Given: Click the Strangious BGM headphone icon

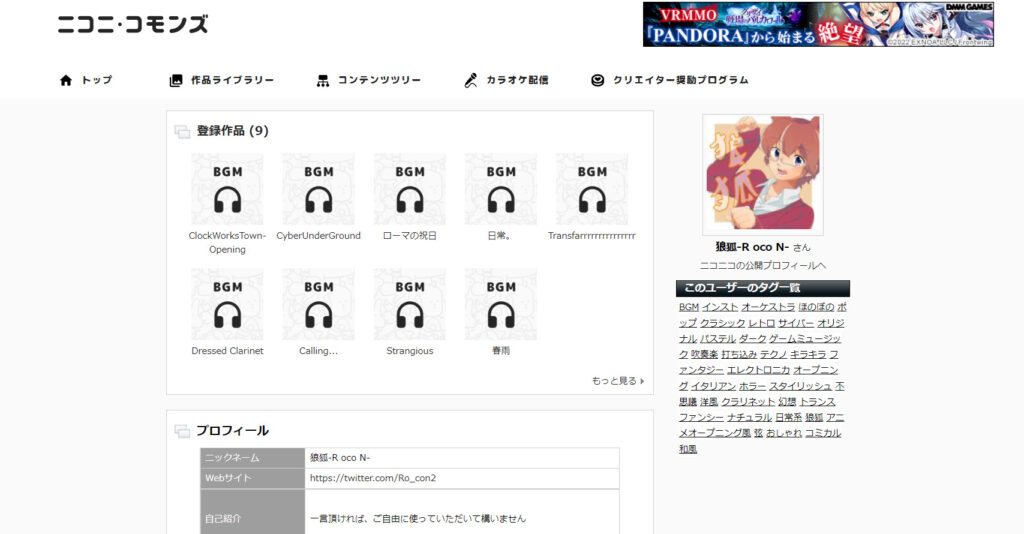Looking at the screenshot, I should tap(409, 304).
